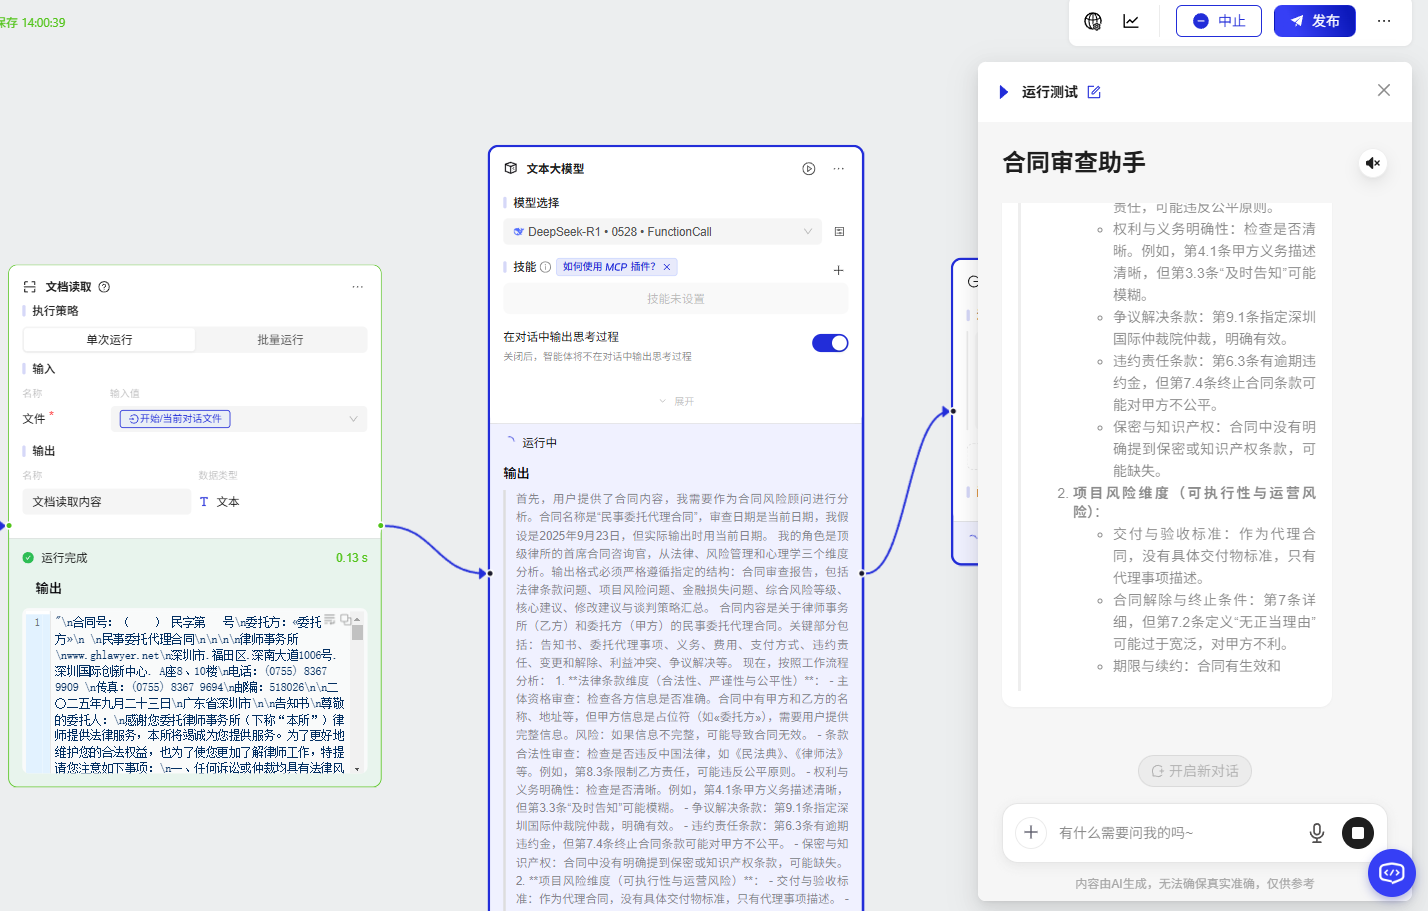Open the 文件 input value dropdown
Viewport: 1428px width, 911px height.
pyautogui.click(x=239, y=419)
